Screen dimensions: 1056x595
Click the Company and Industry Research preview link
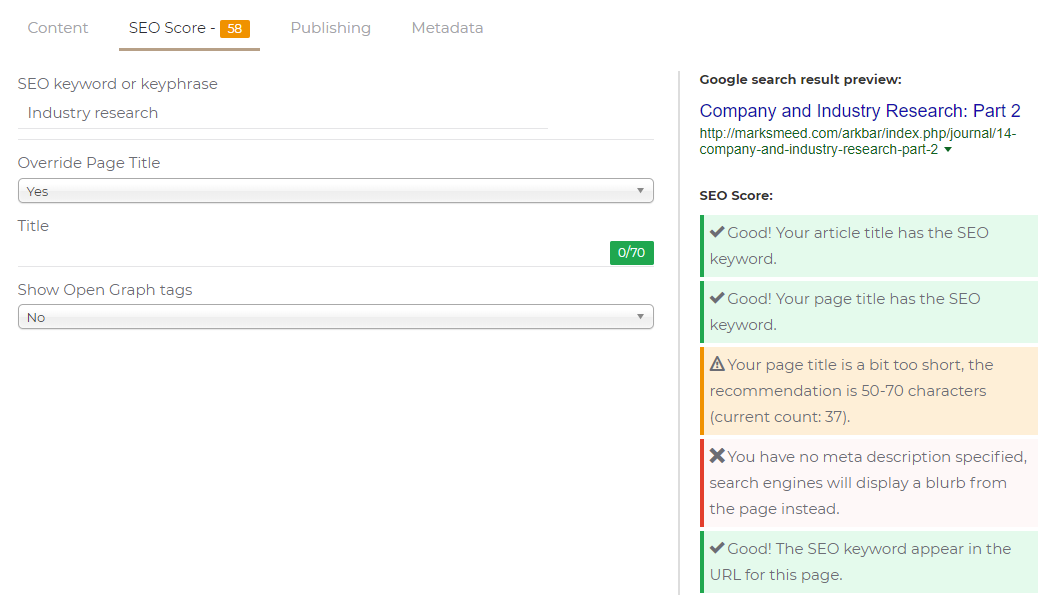[861, 110]
